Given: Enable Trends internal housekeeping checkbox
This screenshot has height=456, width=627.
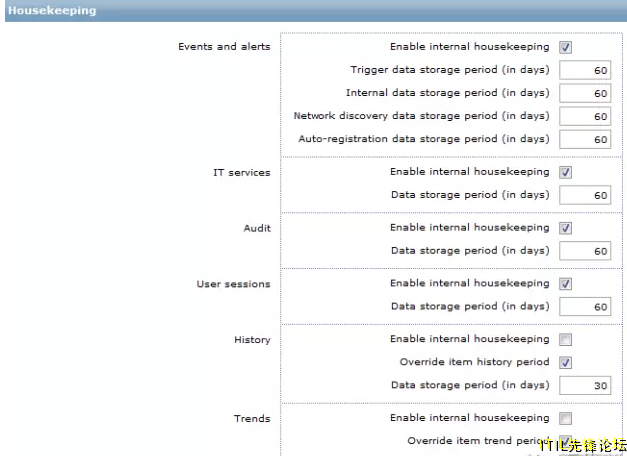Looking at the screenshot, I should click(x=565, y=418).
